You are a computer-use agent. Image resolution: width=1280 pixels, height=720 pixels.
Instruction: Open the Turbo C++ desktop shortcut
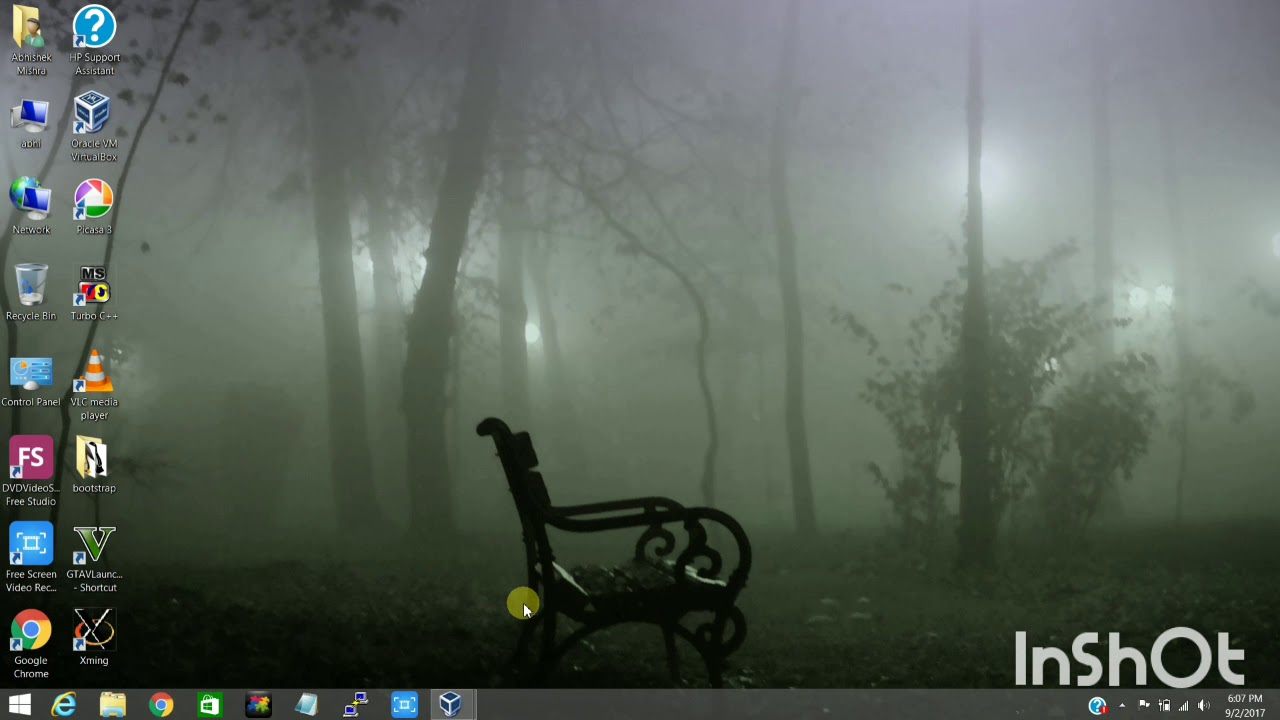click(x=94, y=292)
